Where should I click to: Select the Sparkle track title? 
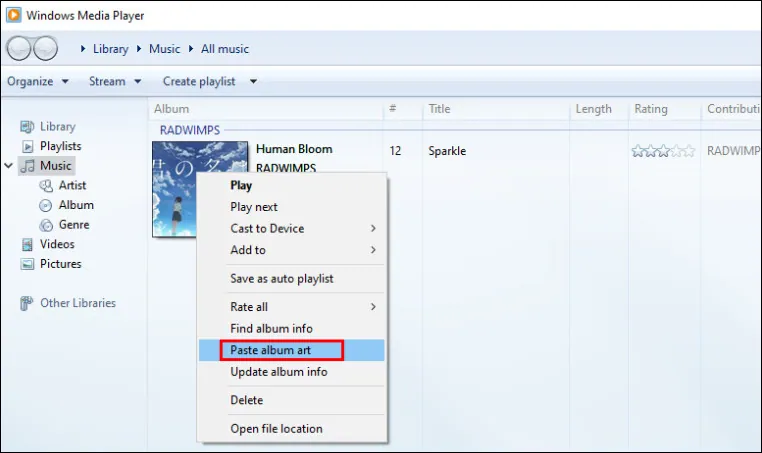447,151
